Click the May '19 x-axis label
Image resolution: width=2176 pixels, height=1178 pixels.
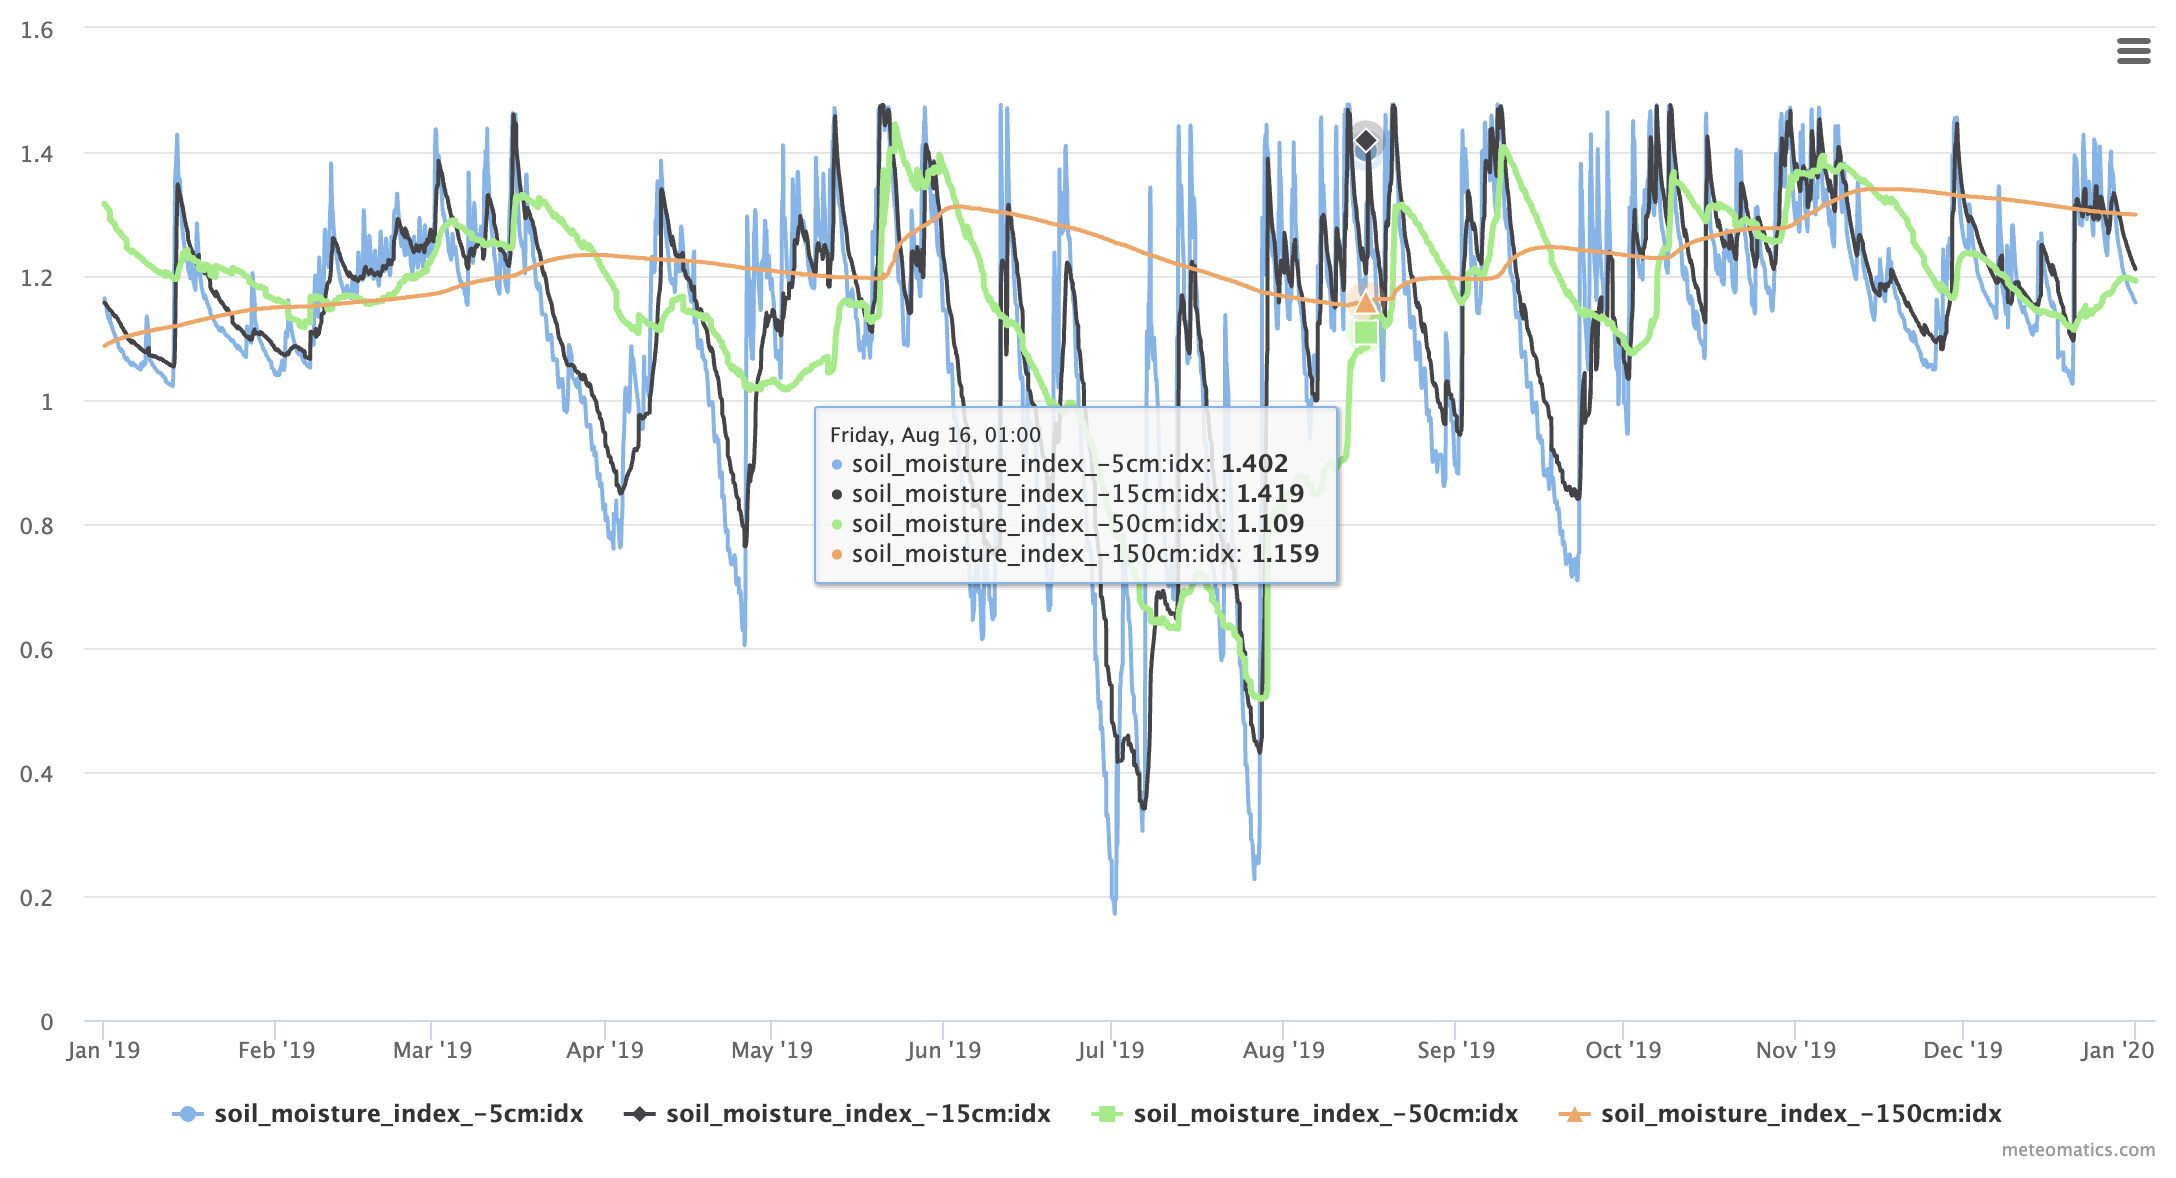(x=772, y=1051)
